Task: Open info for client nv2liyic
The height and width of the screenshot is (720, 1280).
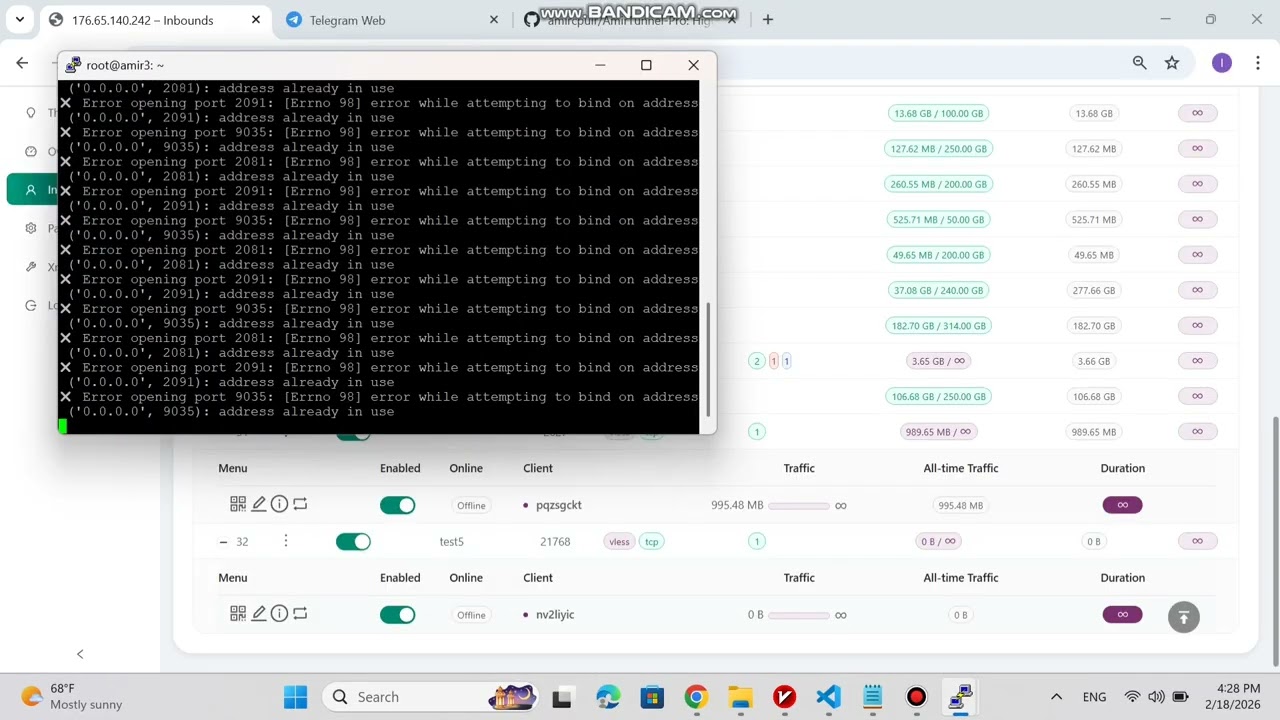Action: tap(279, 614)
